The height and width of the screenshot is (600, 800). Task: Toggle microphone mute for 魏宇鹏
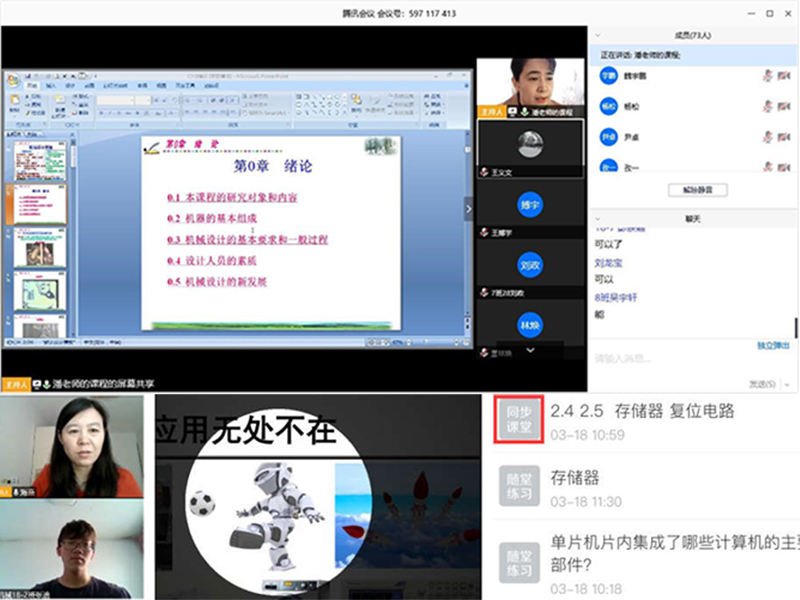767,75
